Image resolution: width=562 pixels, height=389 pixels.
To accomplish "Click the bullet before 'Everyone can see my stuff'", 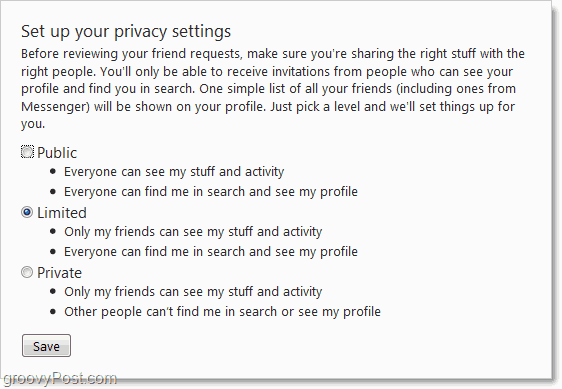I will 53,171.
